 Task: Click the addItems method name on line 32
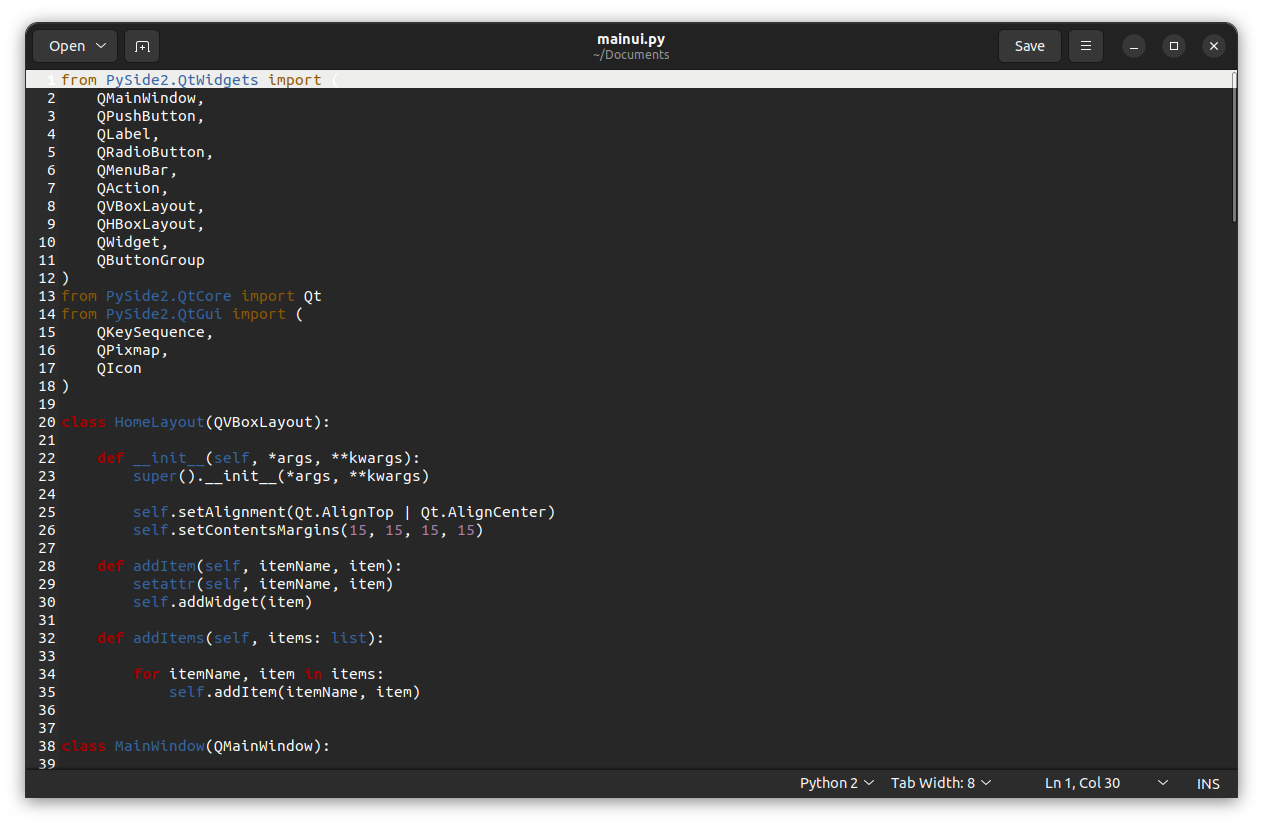click(168, 638)
